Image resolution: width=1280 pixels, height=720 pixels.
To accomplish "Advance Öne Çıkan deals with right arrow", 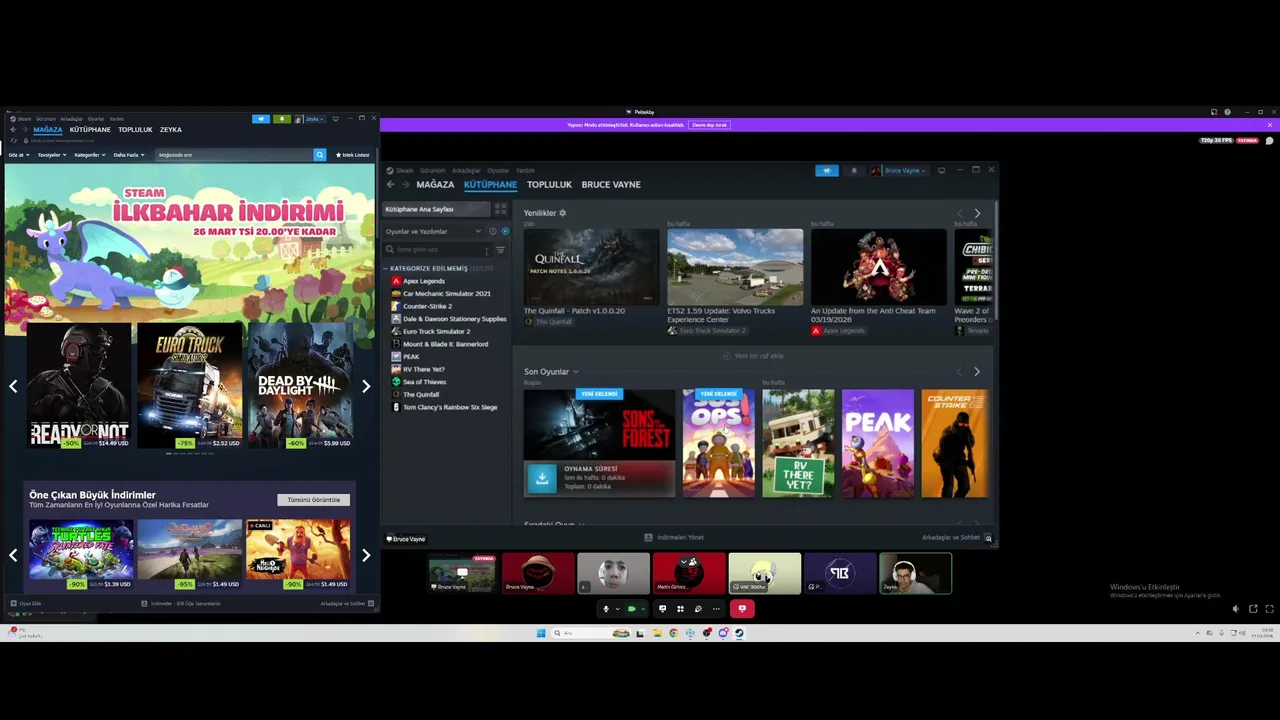I will click(366, 555).
